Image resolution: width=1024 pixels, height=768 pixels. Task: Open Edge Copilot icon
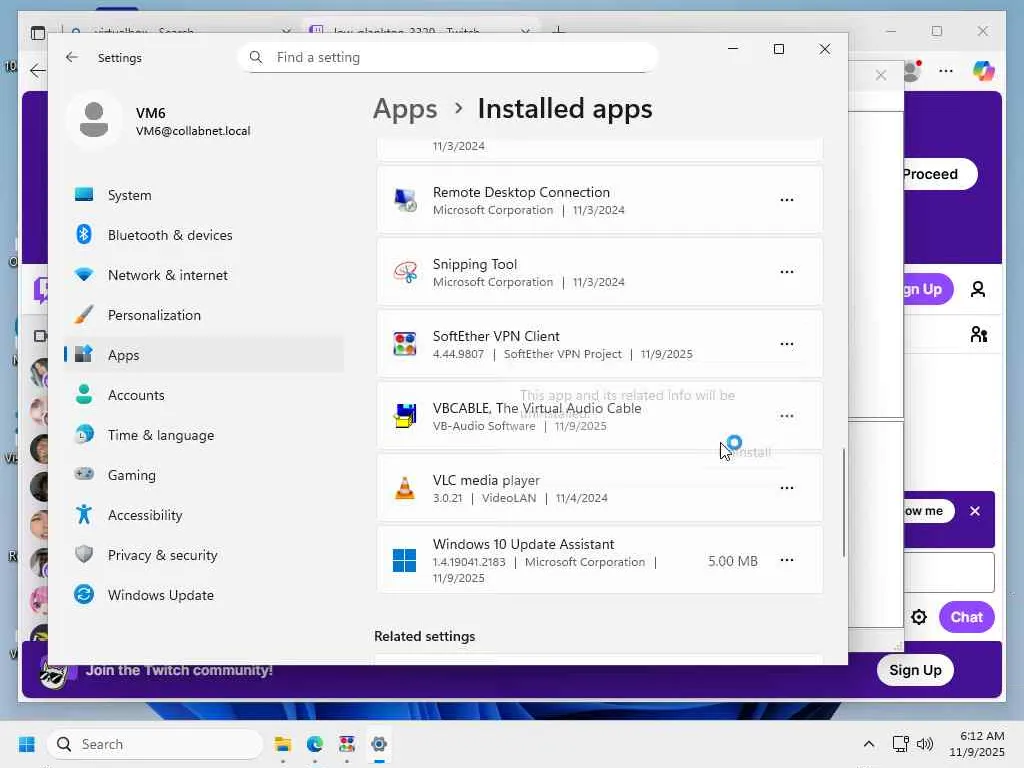tap(984, 71)
